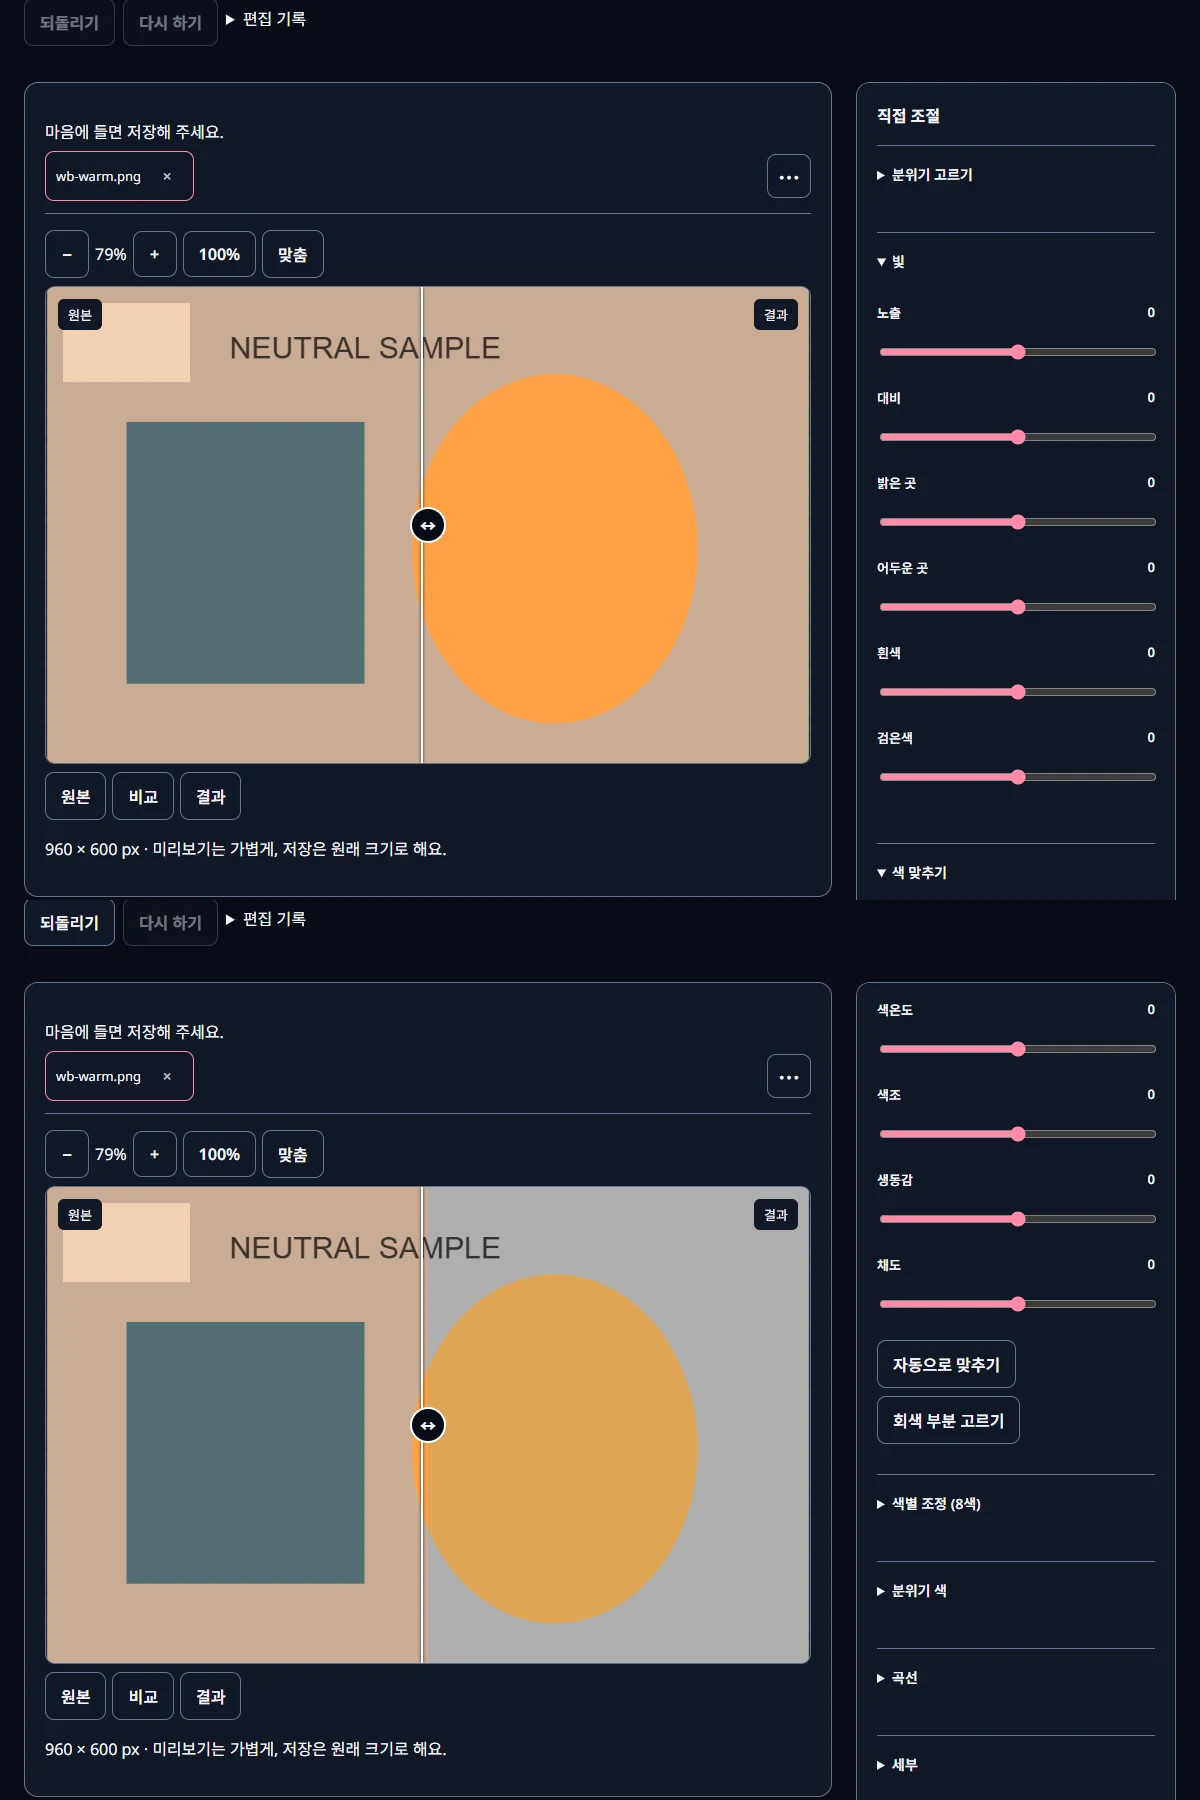The height and width of the screenshot is (1800, 1200).
Task: Grab the compare divider handle in lower preview
Action: (428, 1425)
